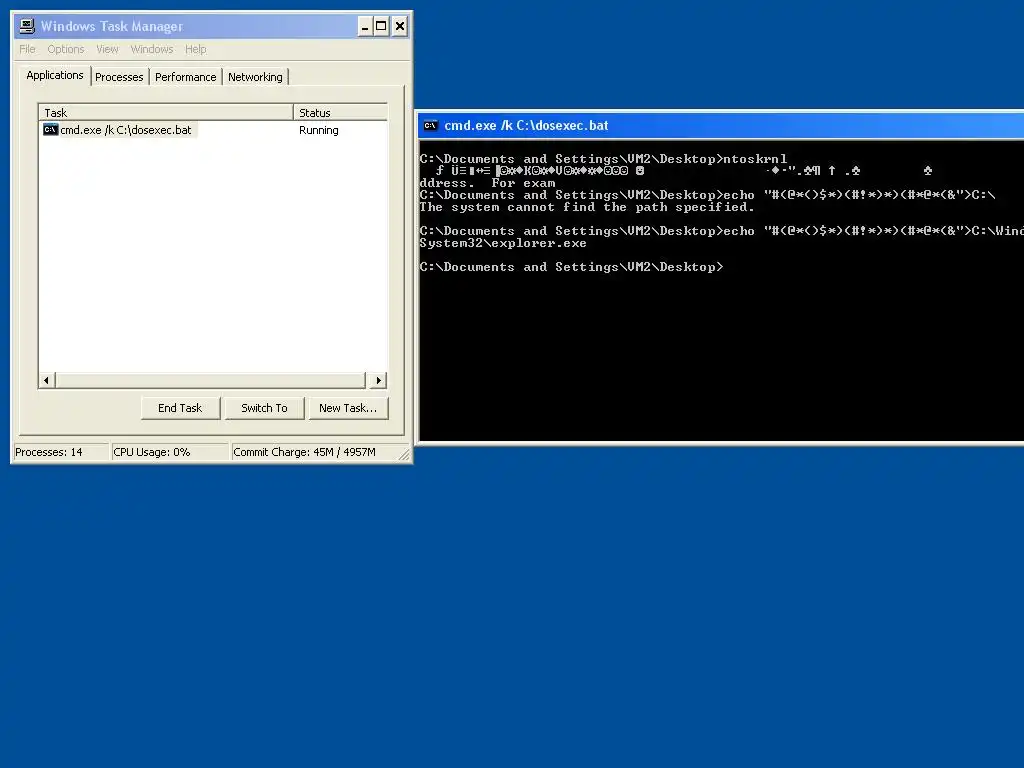The width and height of the screenshot is (1024, 768).
Task: Open the File menu in Task Manager
Action: (27, 49)
